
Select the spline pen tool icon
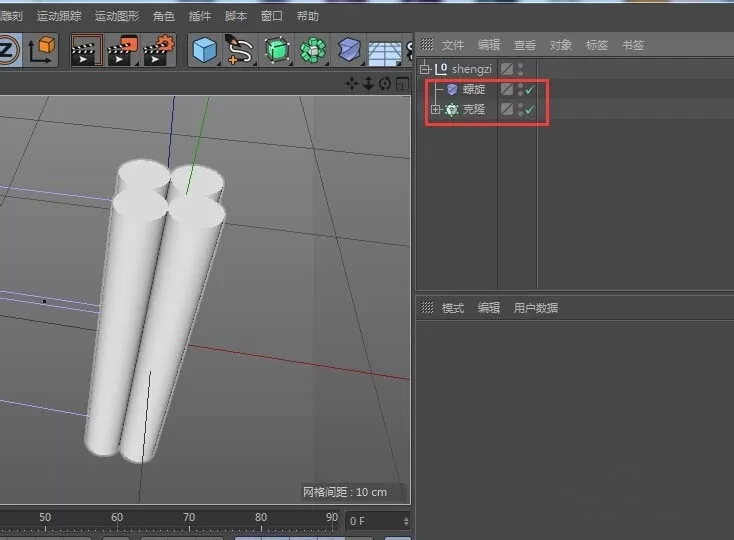240,50
